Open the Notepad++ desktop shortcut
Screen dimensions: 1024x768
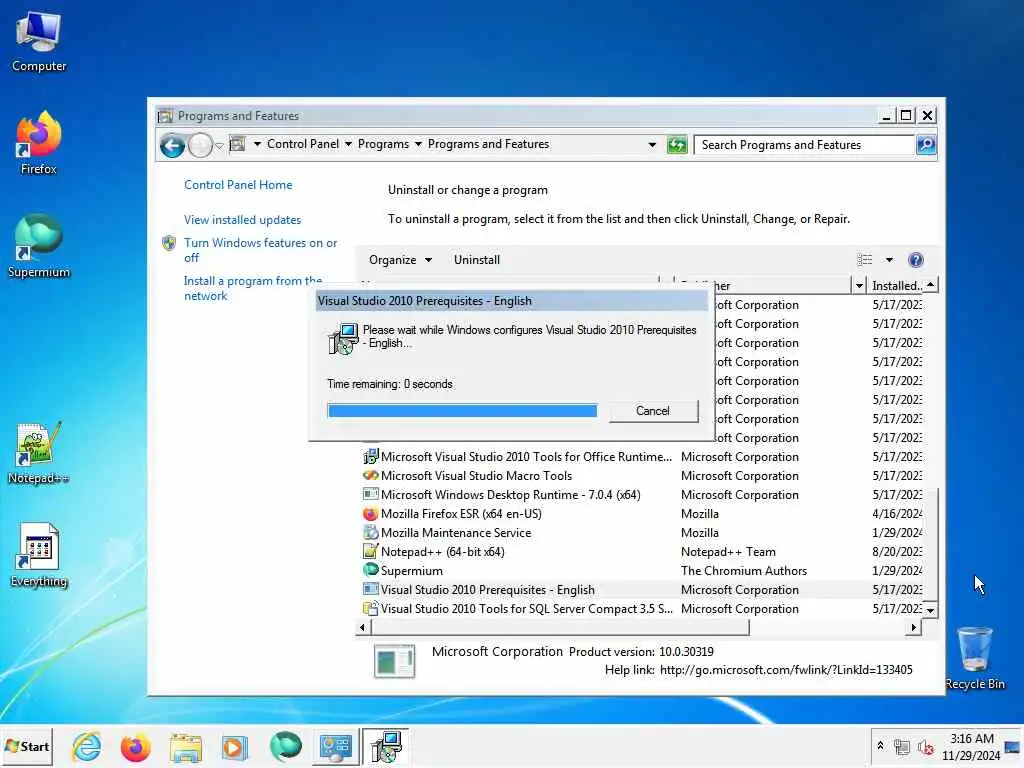(39, 453)
